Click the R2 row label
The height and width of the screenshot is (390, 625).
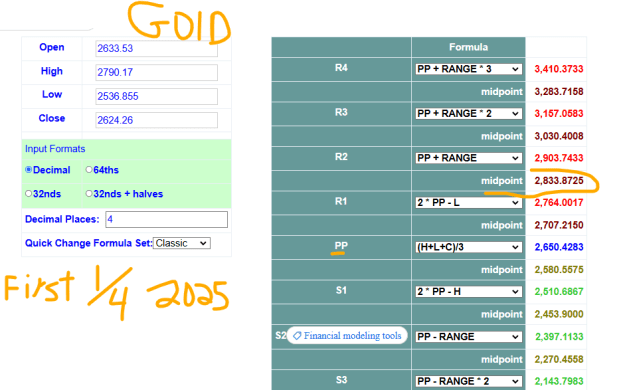pyautogui.click(x=341, y=157)
